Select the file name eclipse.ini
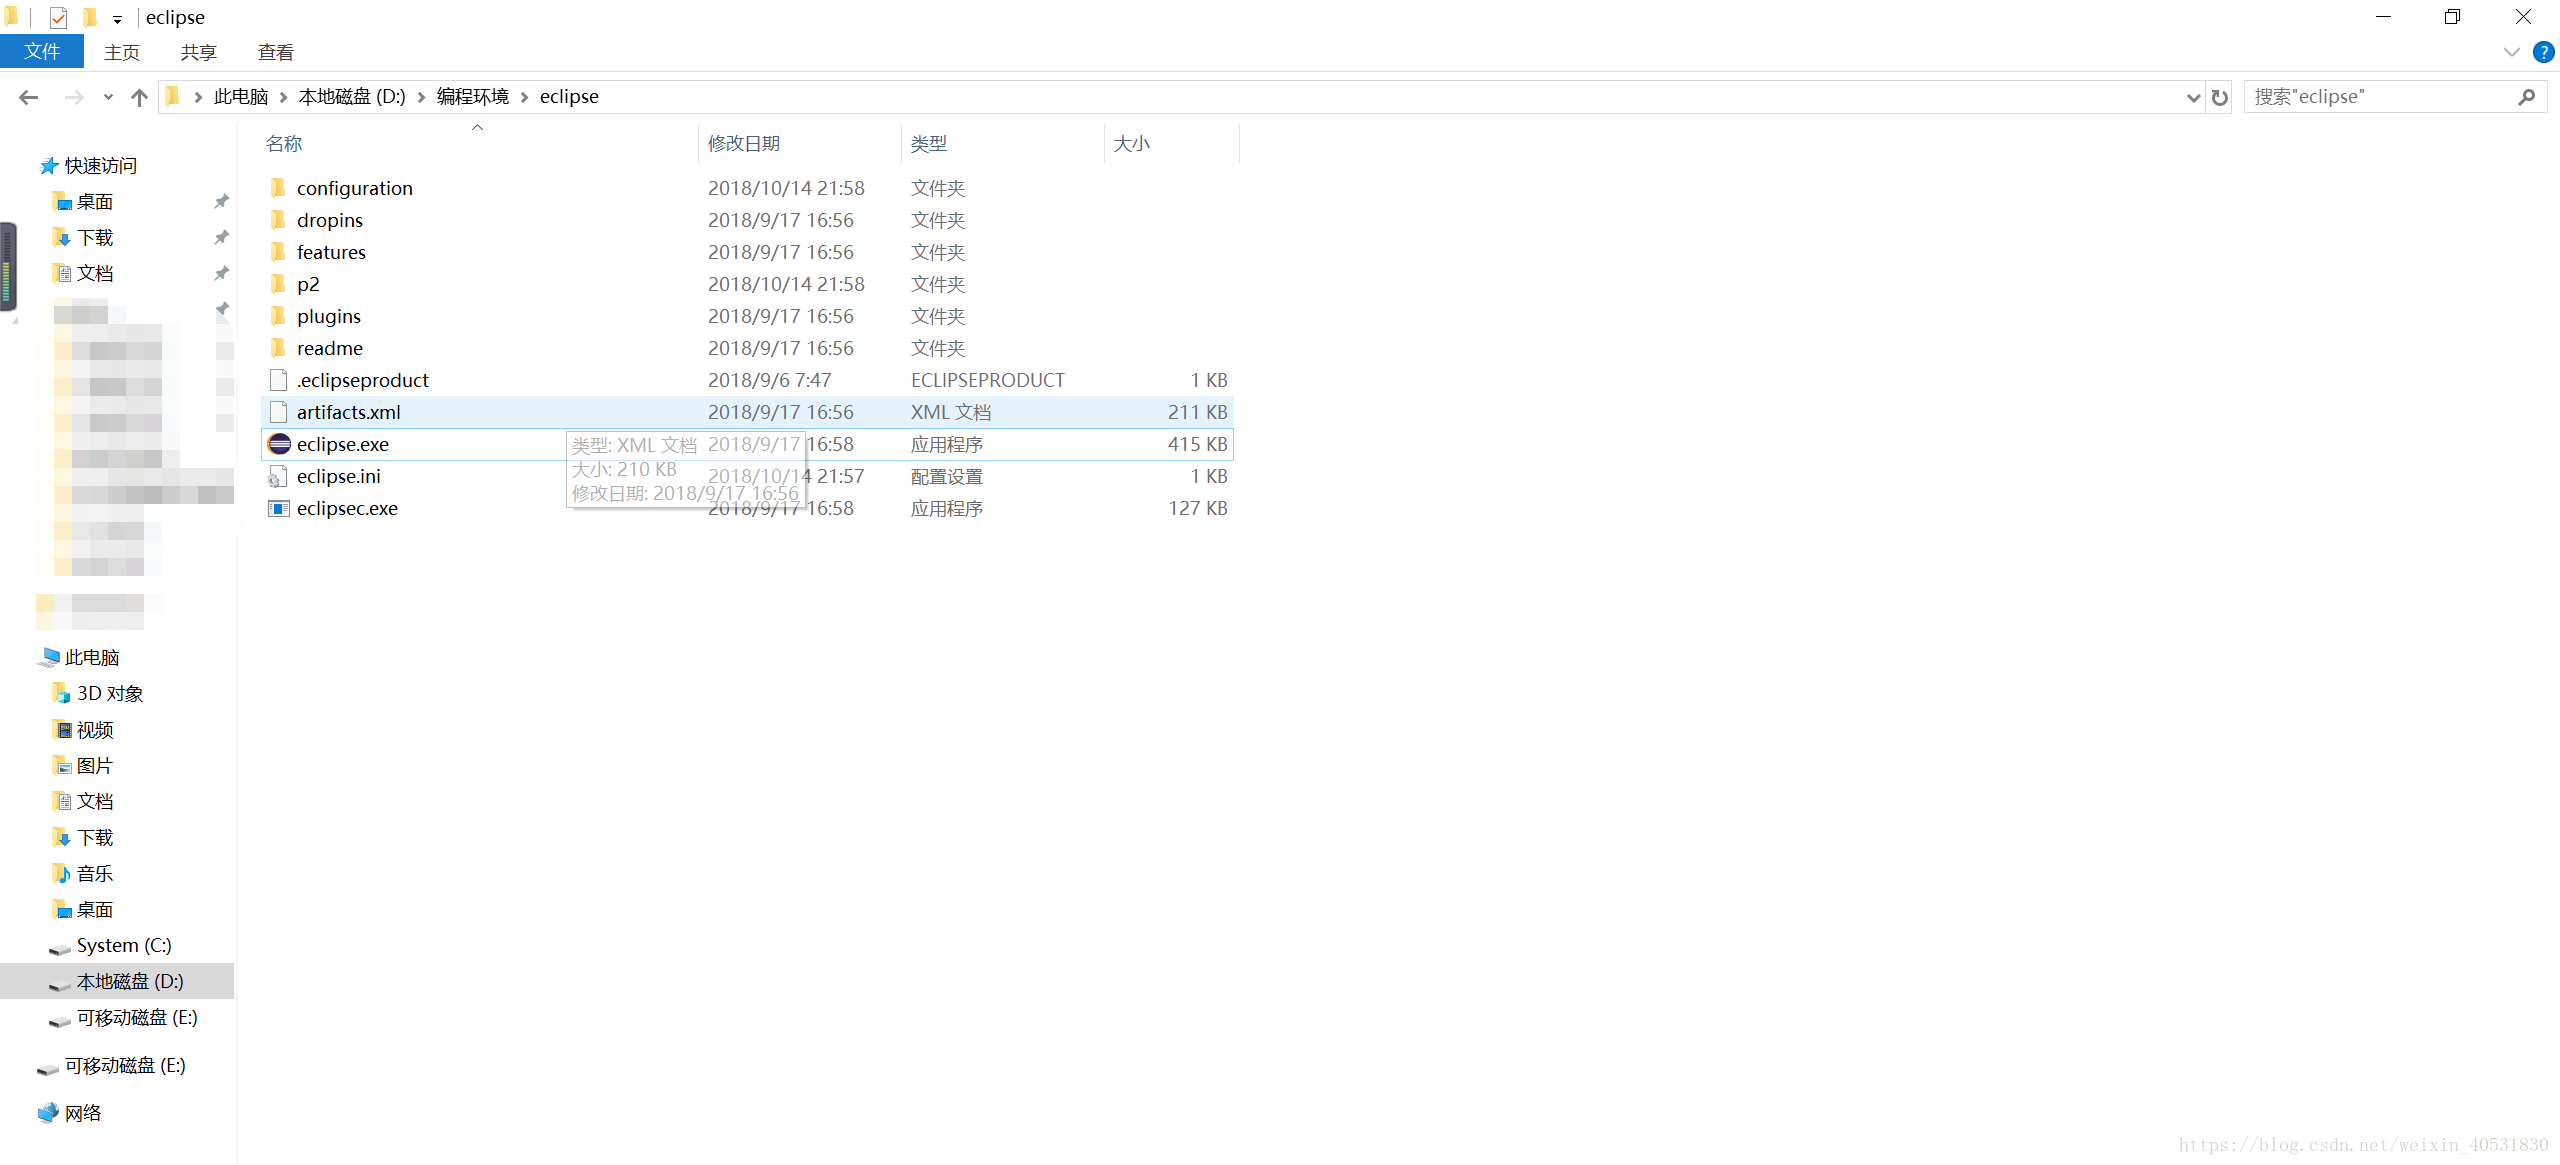This screenshot has width=2560, height=1165. pyautogui.click(x=338, y=476)
